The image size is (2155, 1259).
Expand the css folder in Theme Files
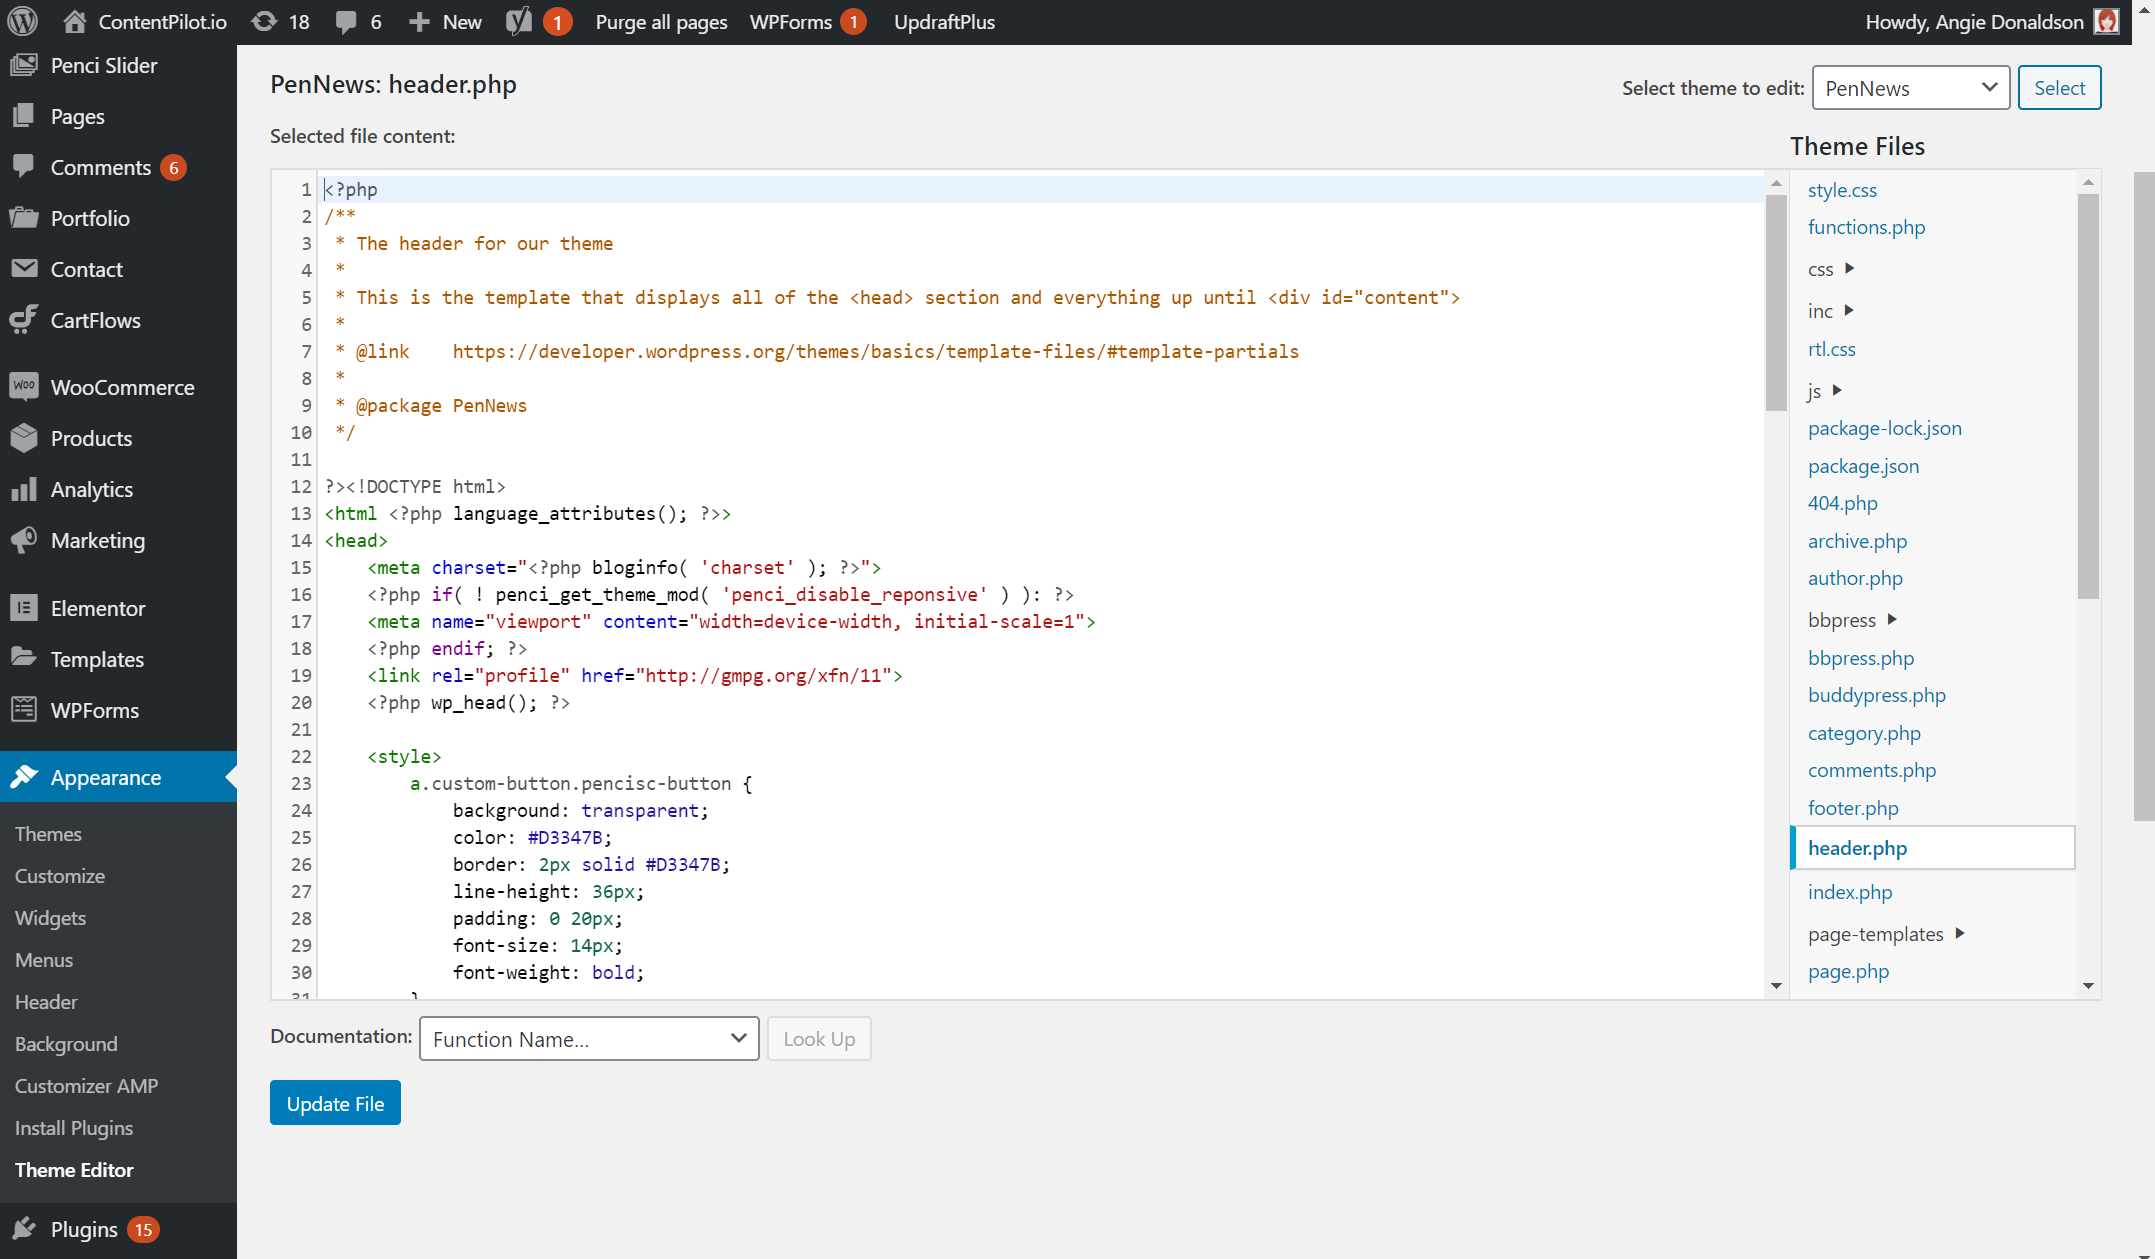(x=1850, y=269)
